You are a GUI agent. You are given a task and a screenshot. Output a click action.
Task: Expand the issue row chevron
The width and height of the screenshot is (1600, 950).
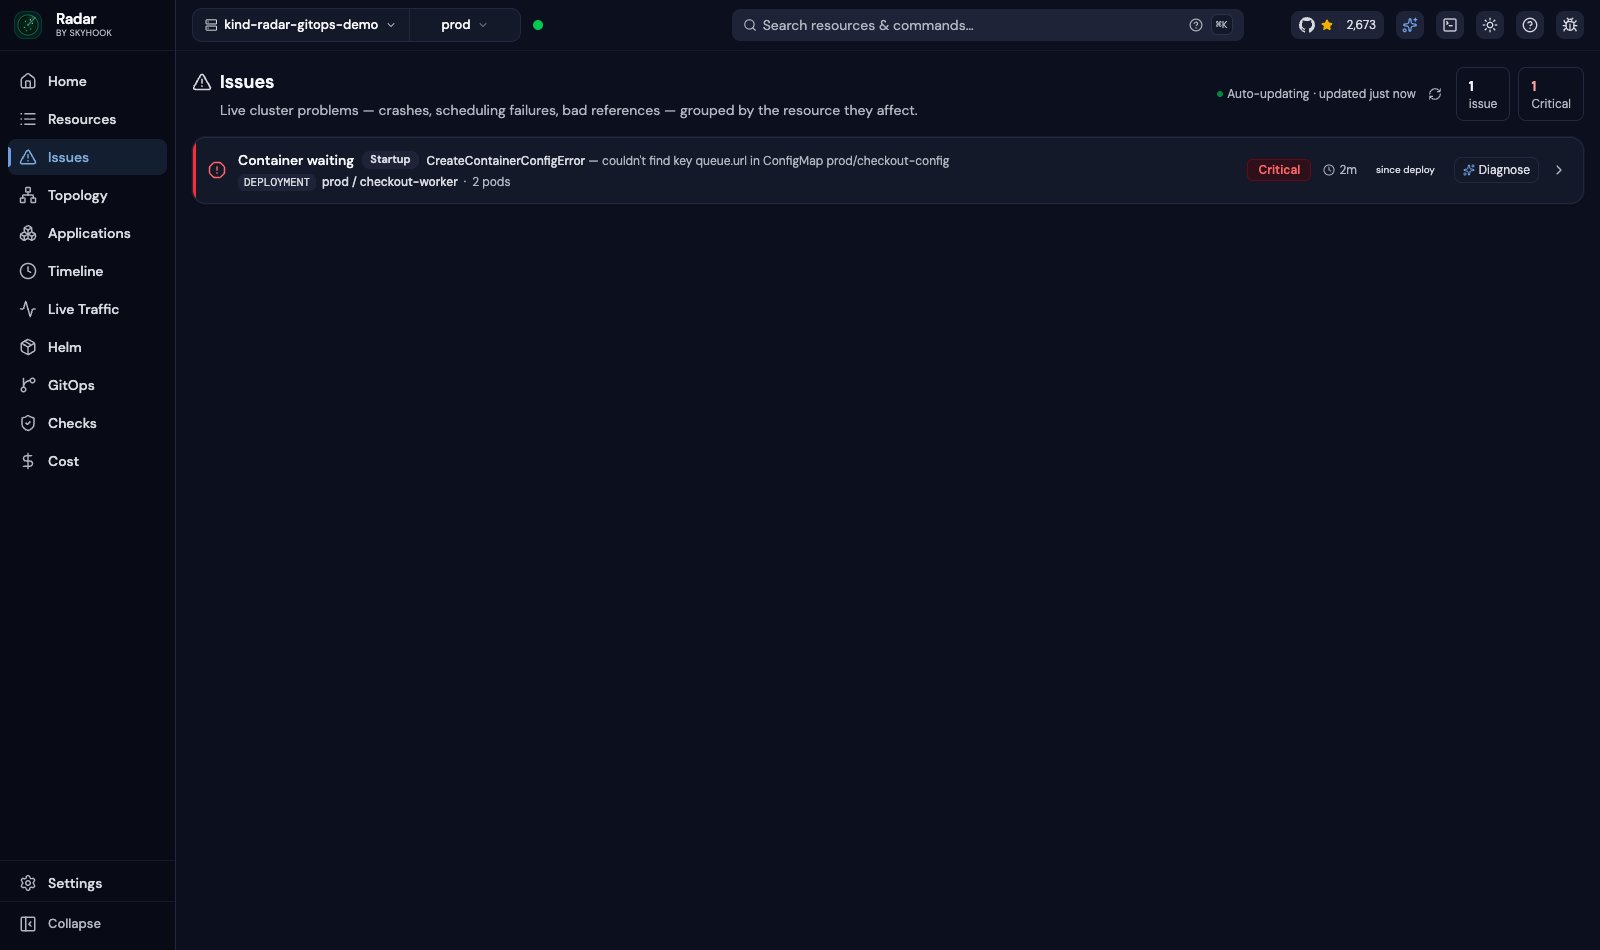[1559, 170]
